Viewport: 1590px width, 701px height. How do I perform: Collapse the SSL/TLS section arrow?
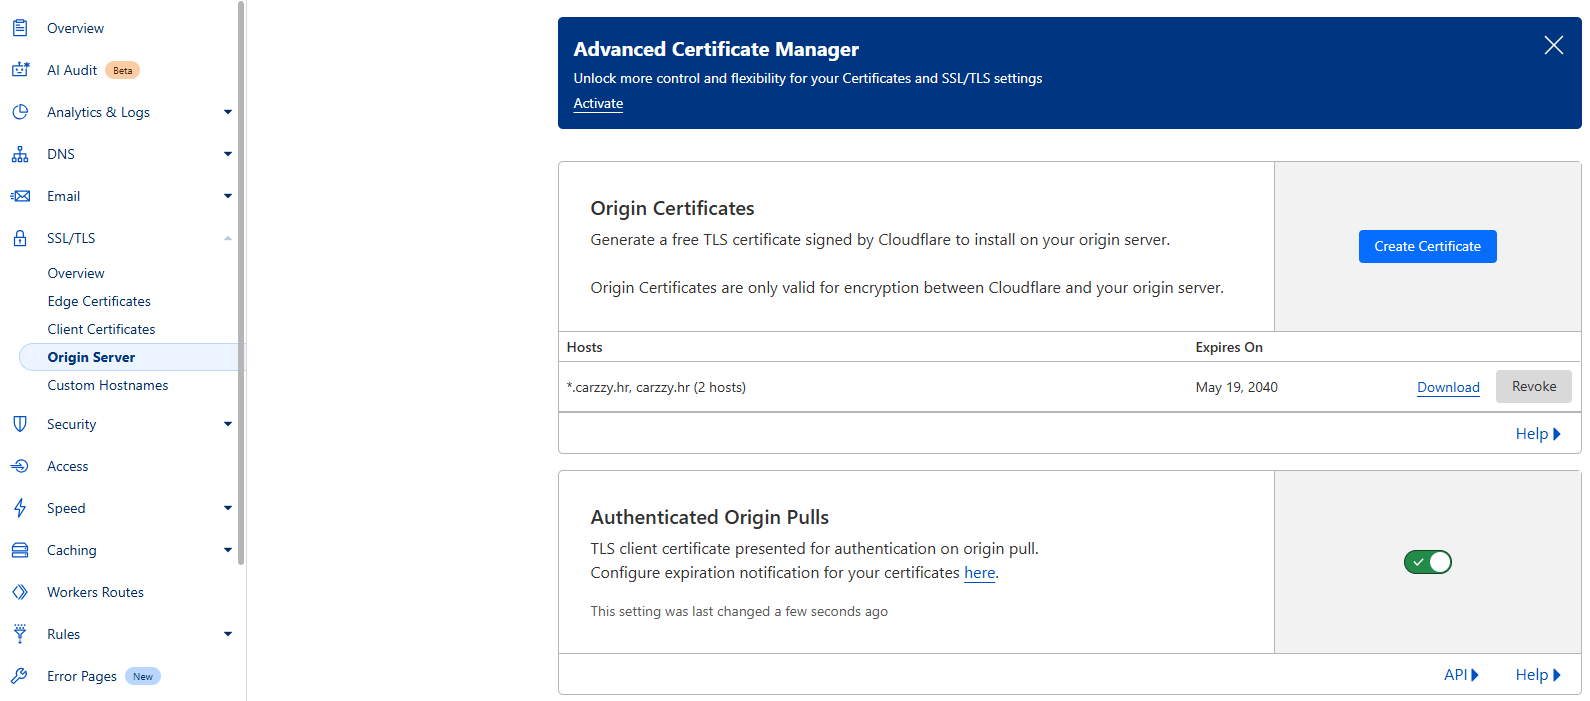pos(228,238)
